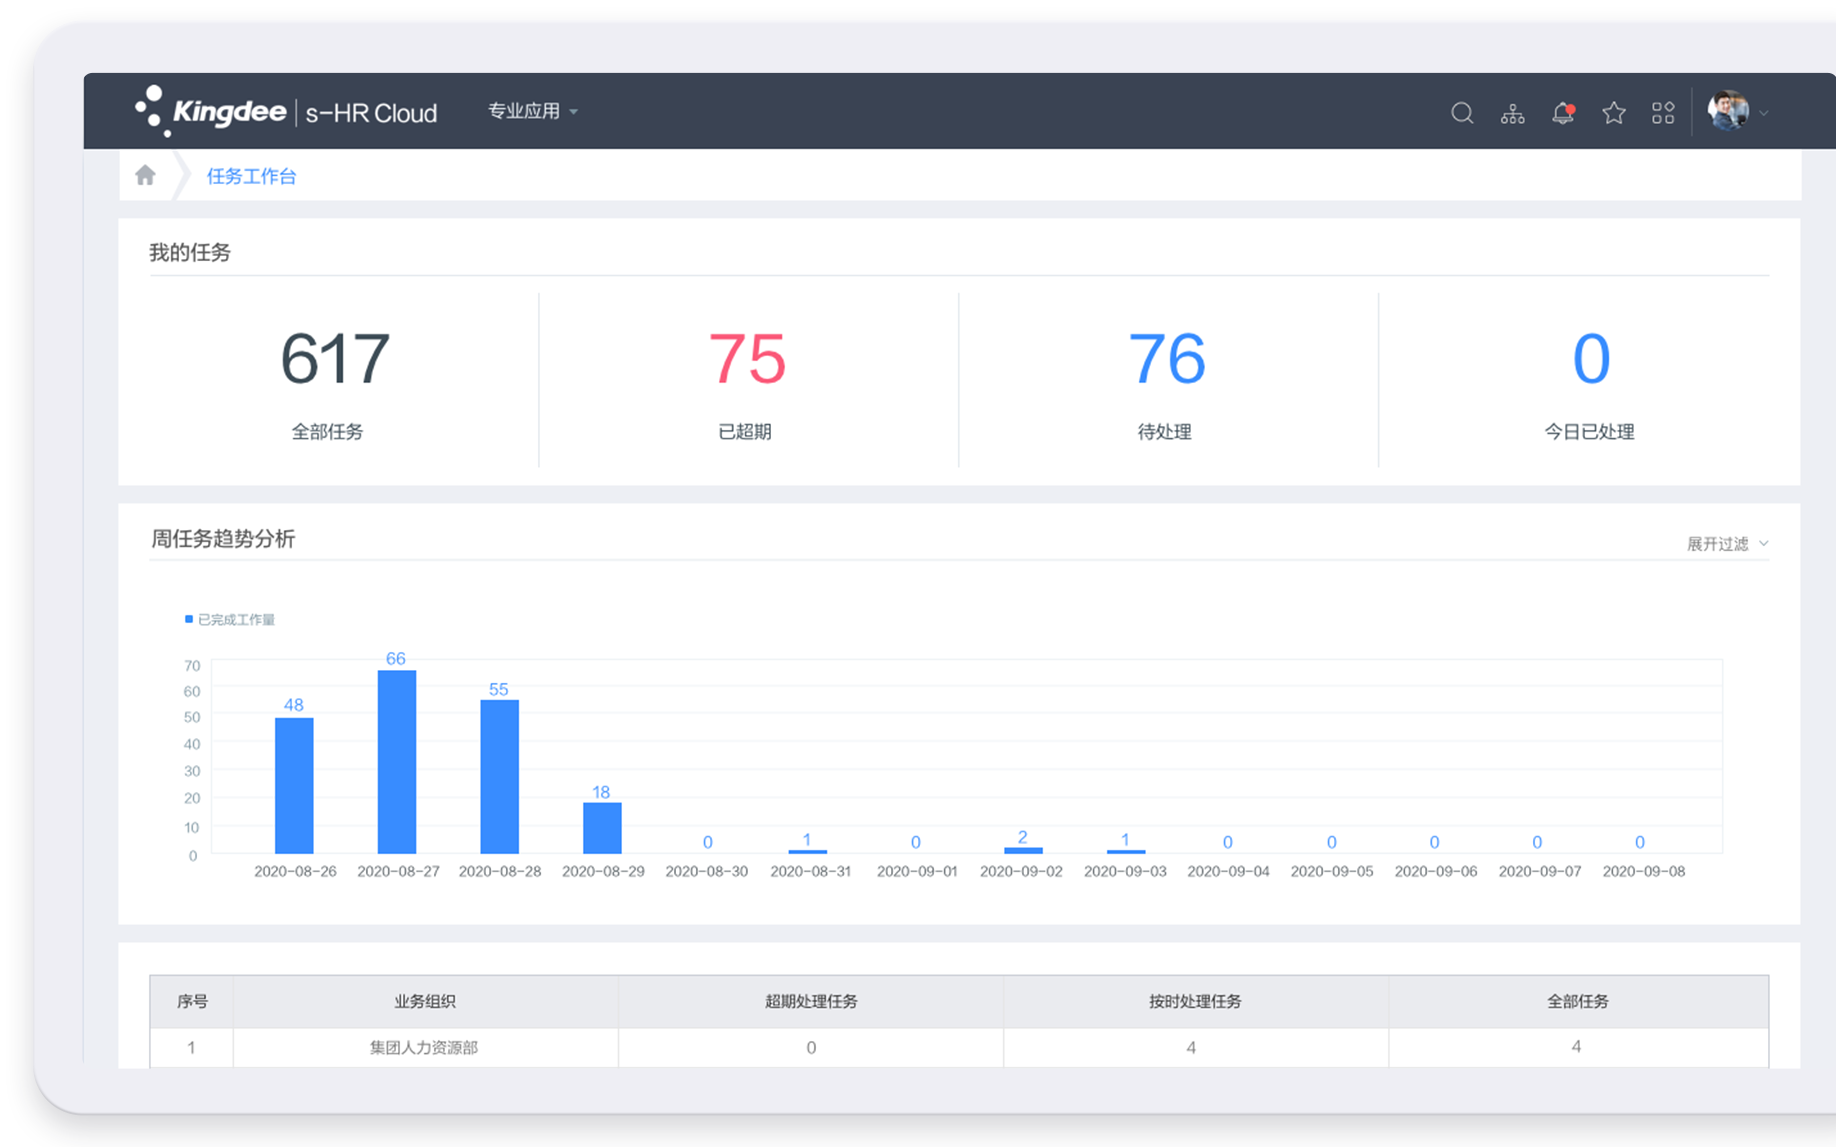Image resolution: width=1836 pixels, height=1147 pixels.
Task: Open the 专业应用 dropdown menu
Action: [x=532, y=111]
